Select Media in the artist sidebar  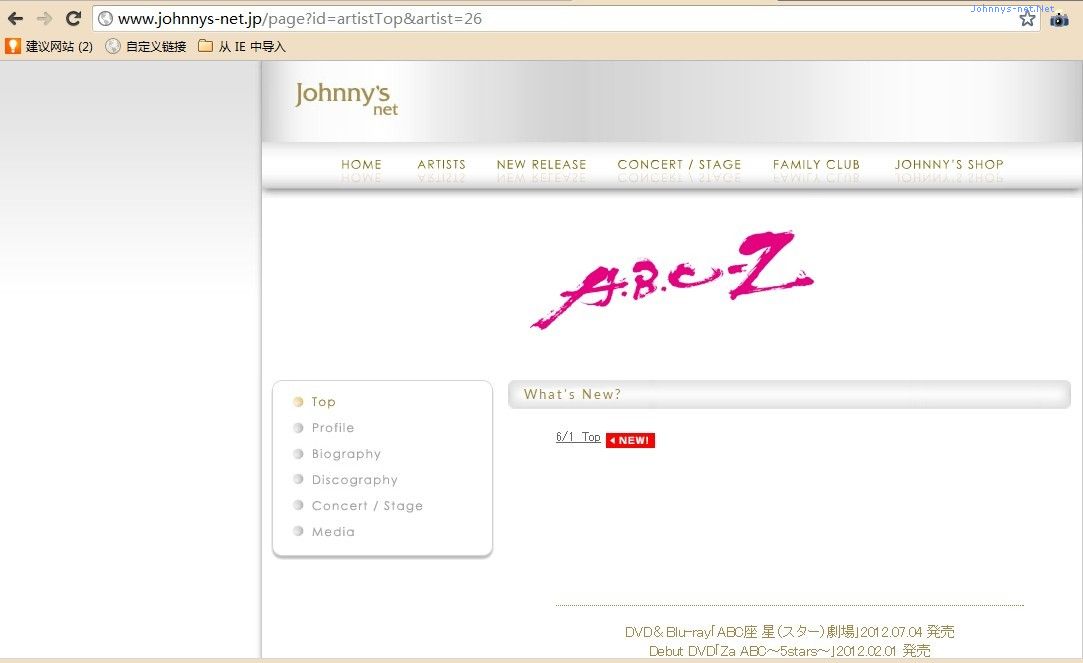(333, 532)
